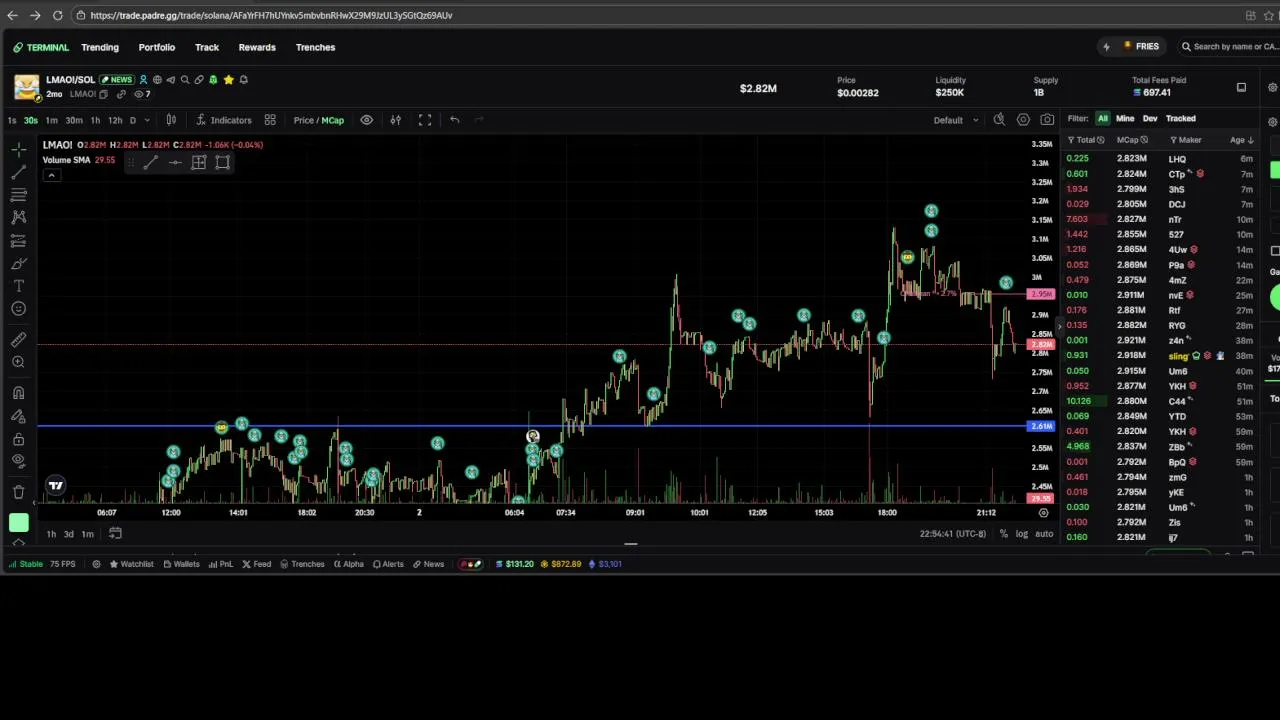1280x720 pixels.
Task: Sort trades by Age column
Action: (x=1241, y=140)
